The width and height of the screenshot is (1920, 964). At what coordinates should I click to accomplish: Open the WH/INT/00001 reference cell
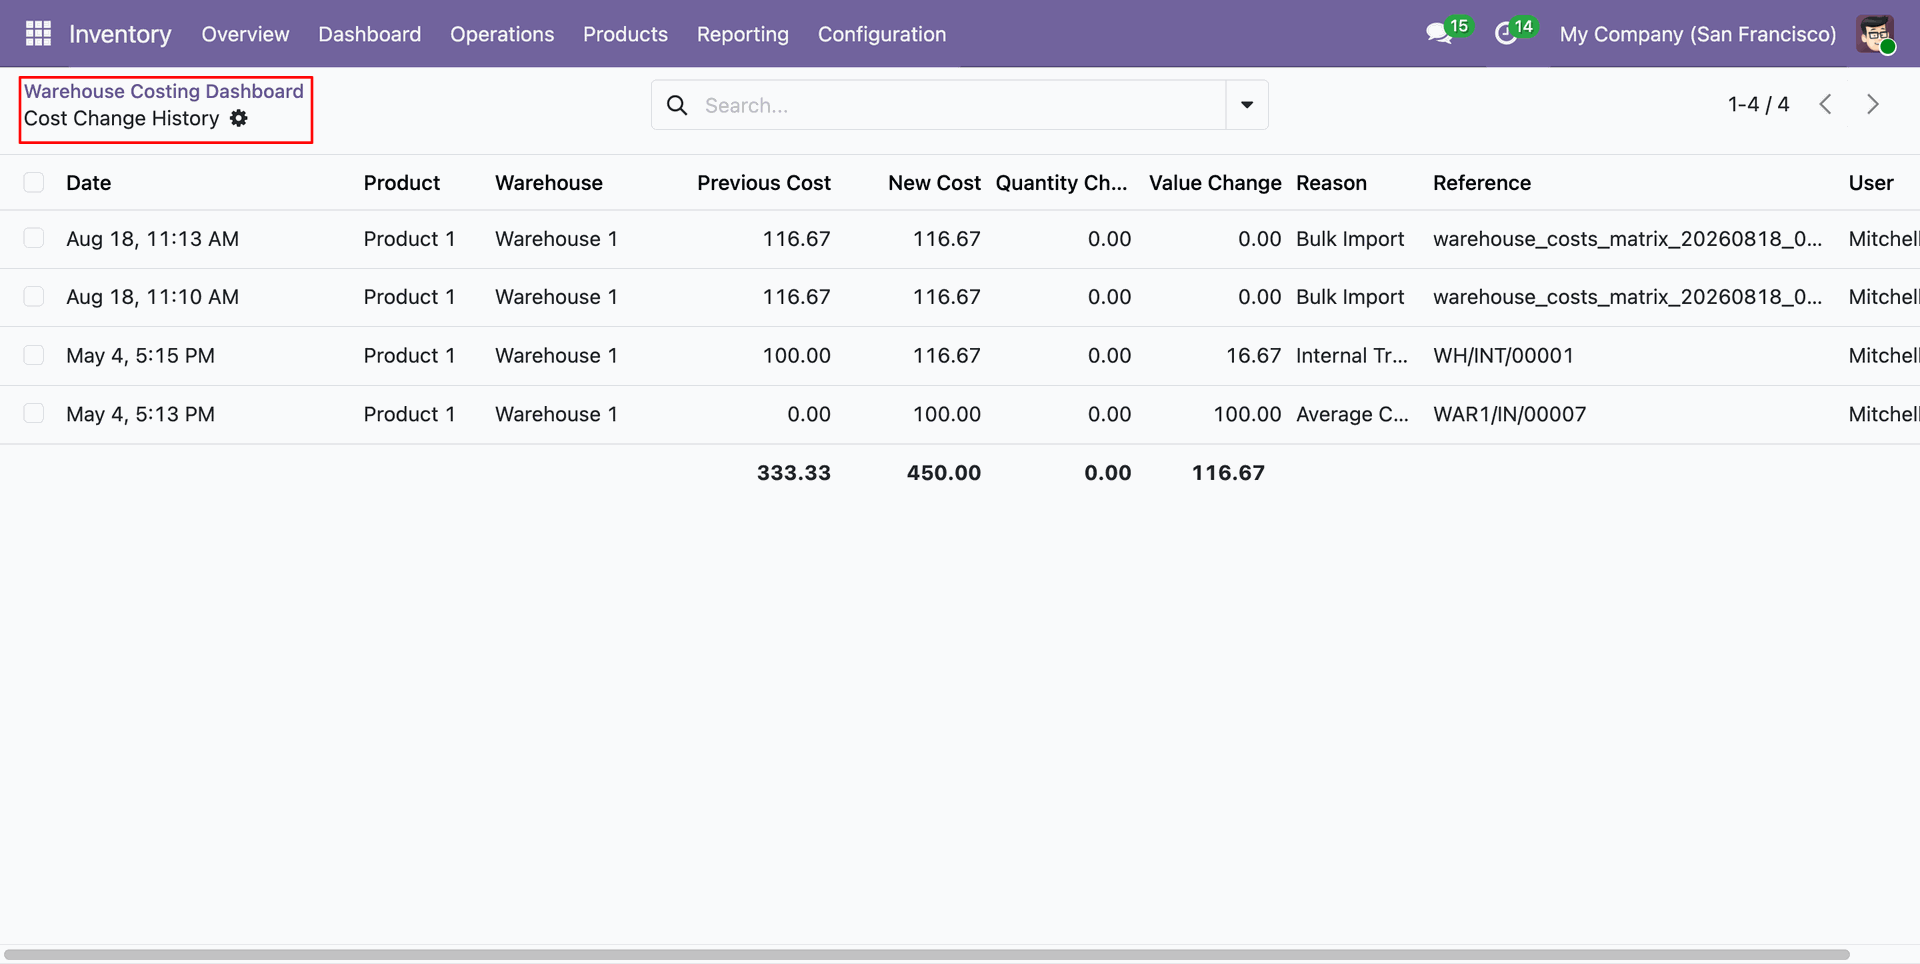pyautogui.click(x=1503, y=356)
